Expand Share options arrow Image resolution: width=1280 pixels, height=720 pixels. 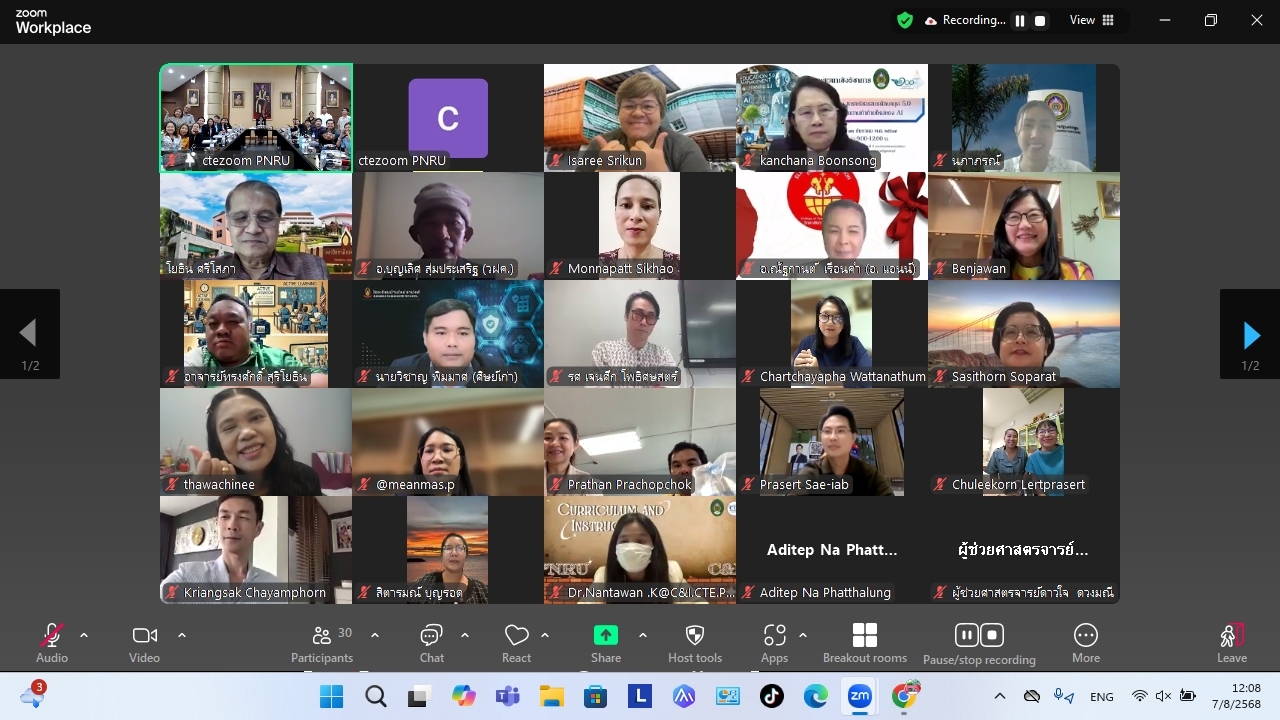(642, 635)
